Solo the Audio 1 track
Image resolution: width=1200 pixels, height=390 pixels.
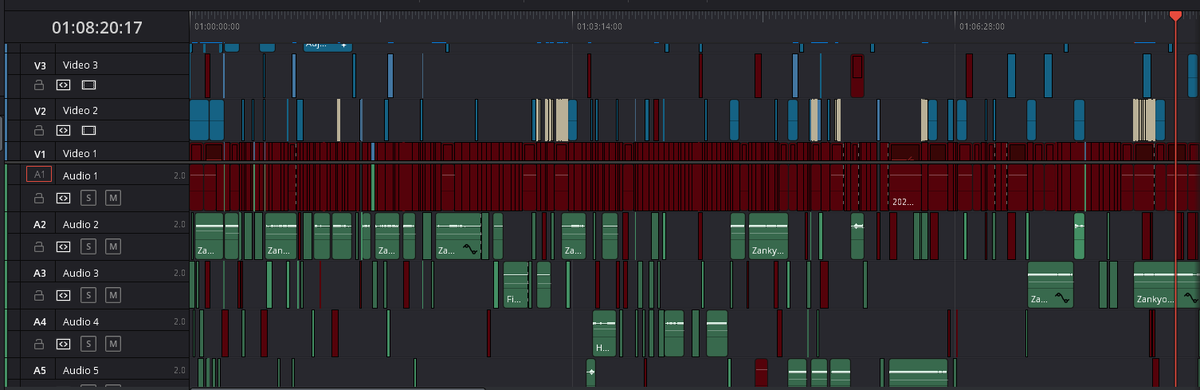click(89, 197)
